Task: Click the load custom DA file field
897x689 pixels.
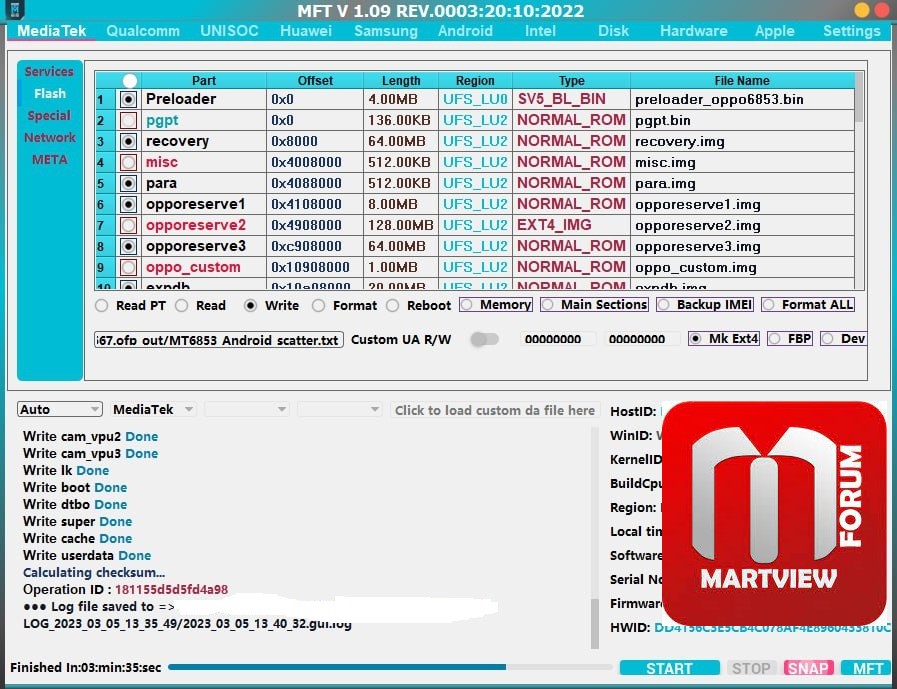Action: click(495, 410)
